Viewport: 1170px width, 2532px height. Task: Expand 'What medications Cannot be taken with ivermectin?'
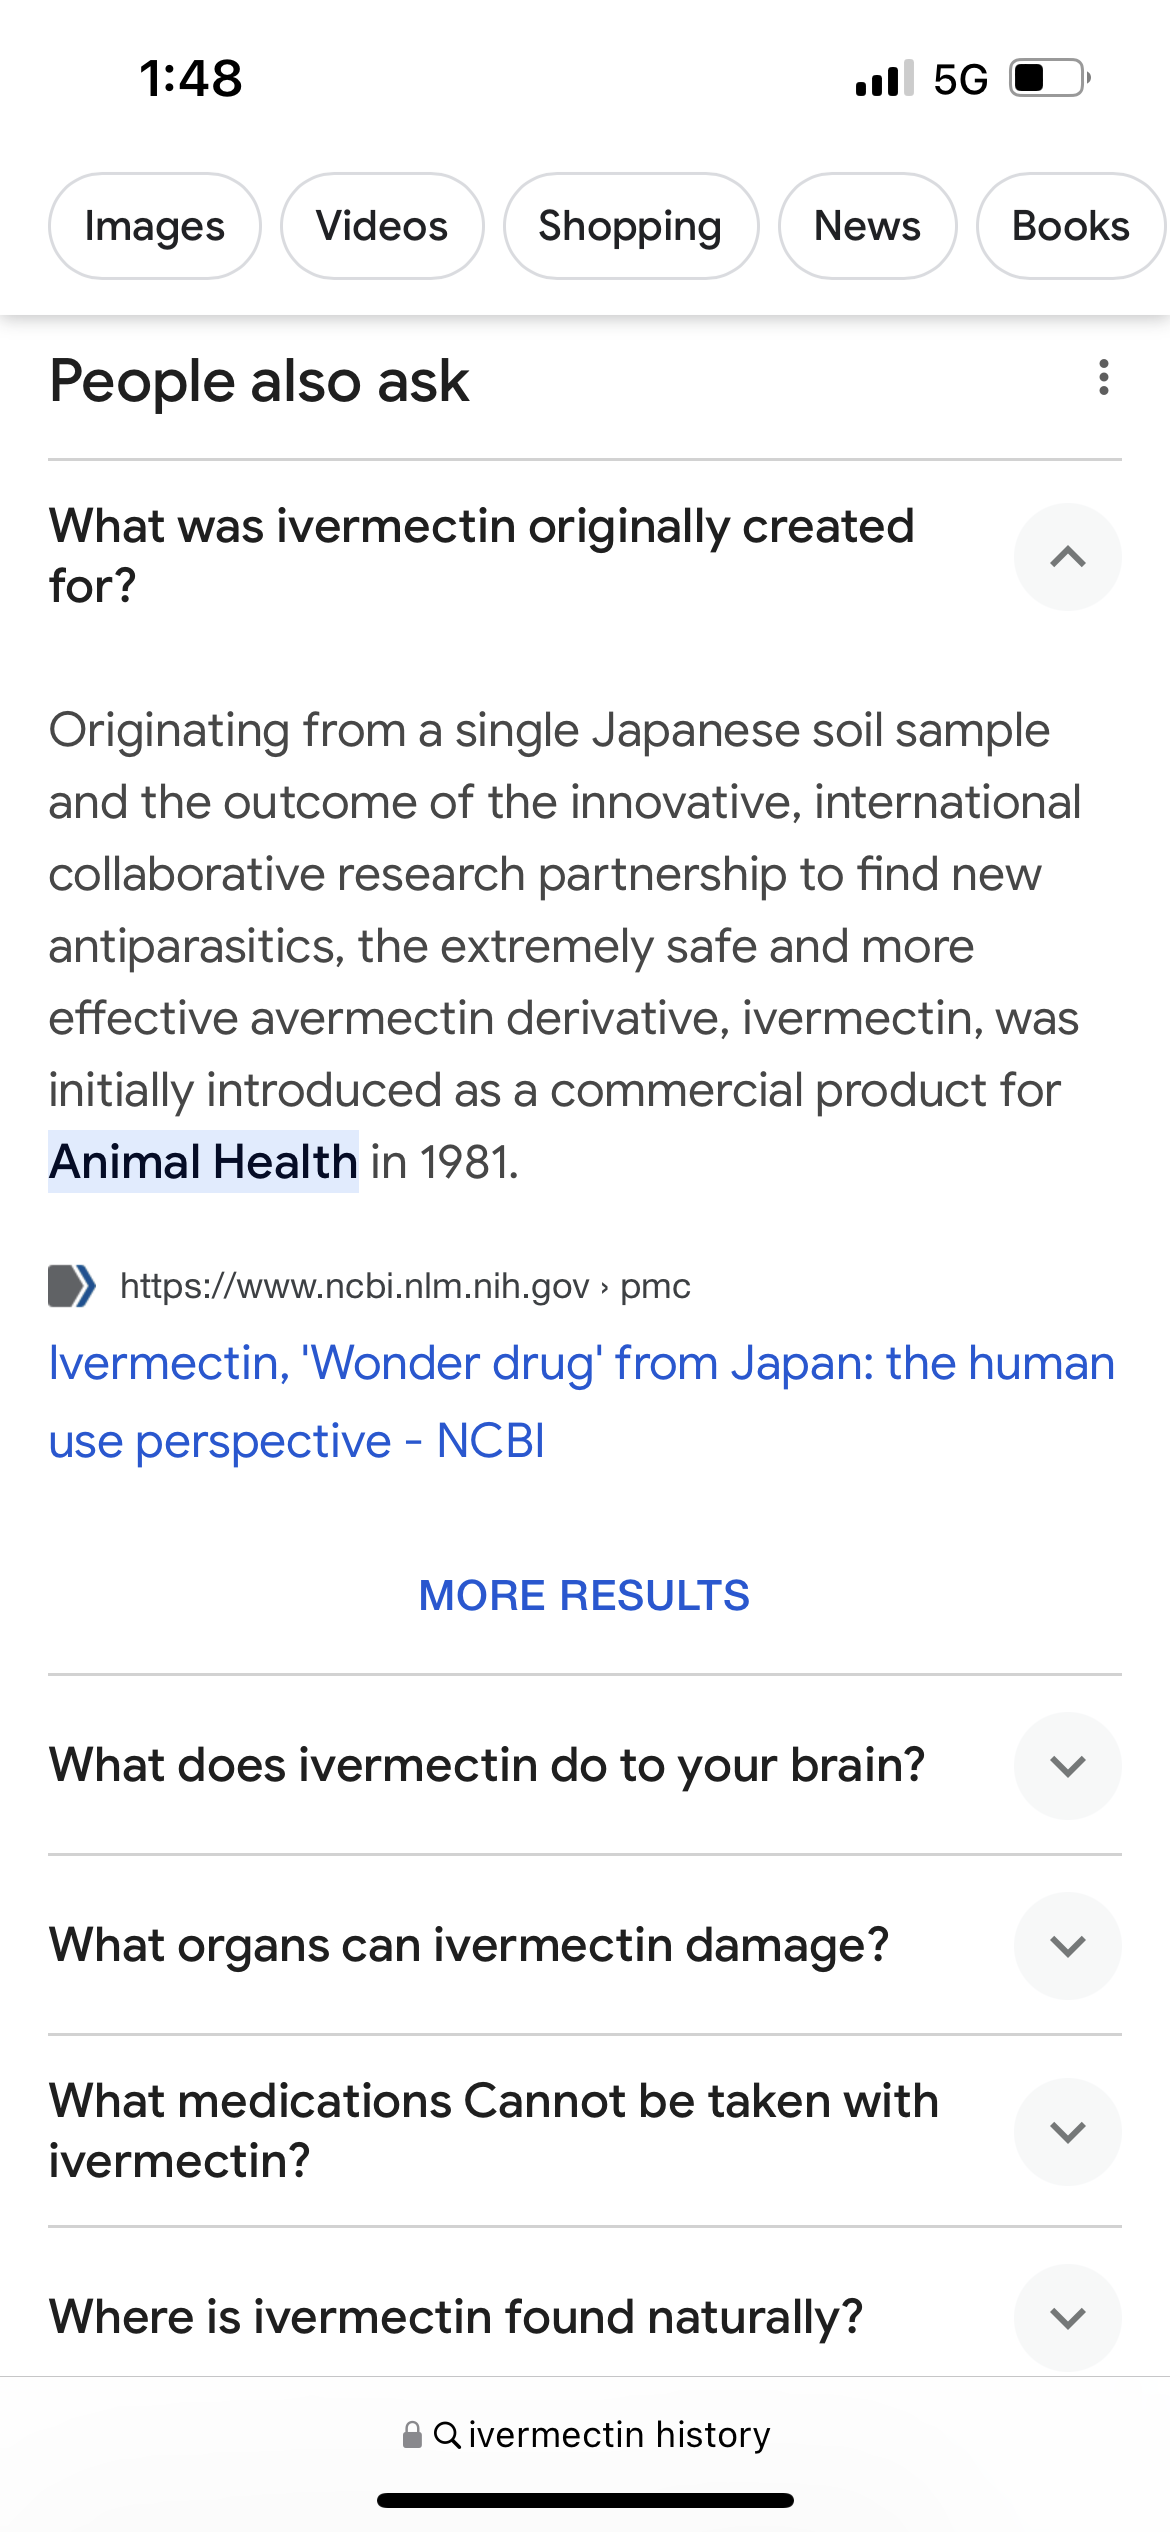(1068, 2132)
